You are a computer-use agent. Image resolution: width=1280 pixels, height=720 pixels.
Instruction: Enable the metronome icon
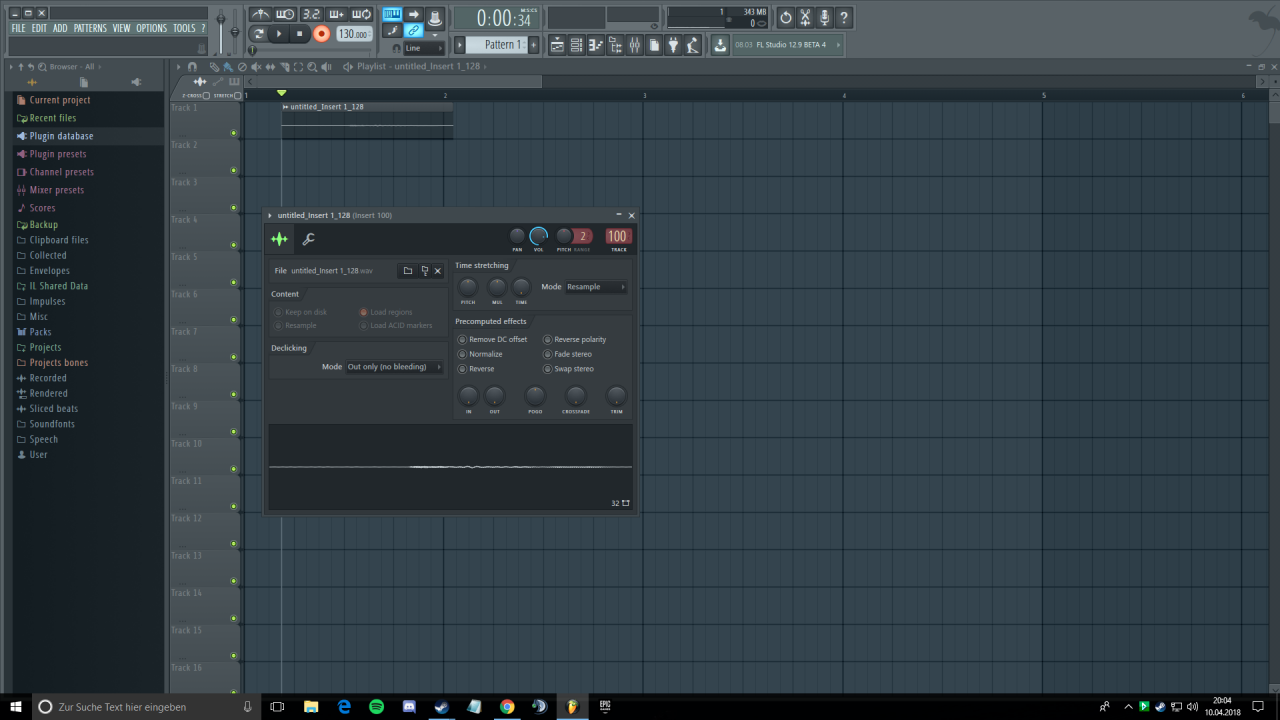[x=260, y=14]
